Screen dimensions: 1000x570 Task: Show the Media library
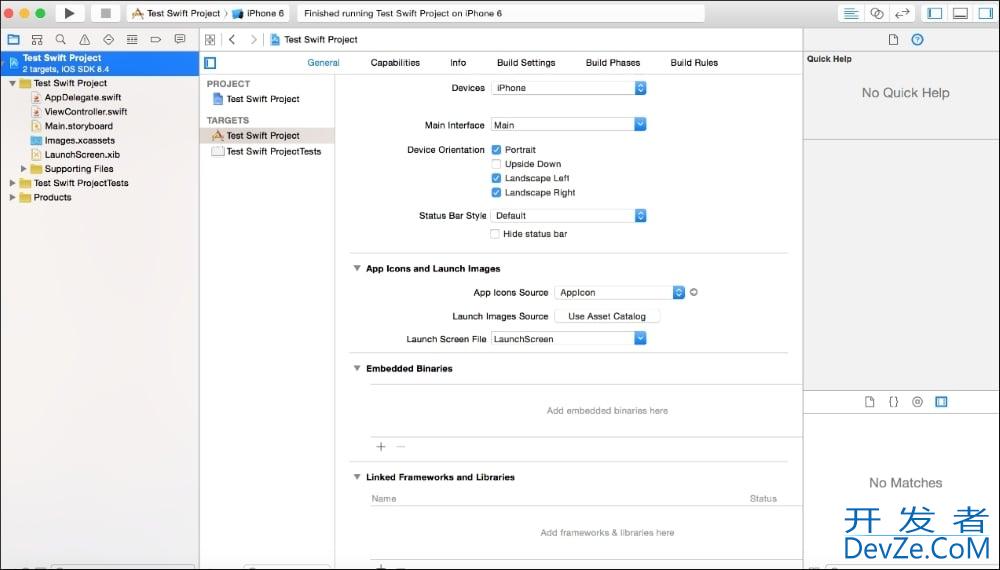click(x=941, y=402)
